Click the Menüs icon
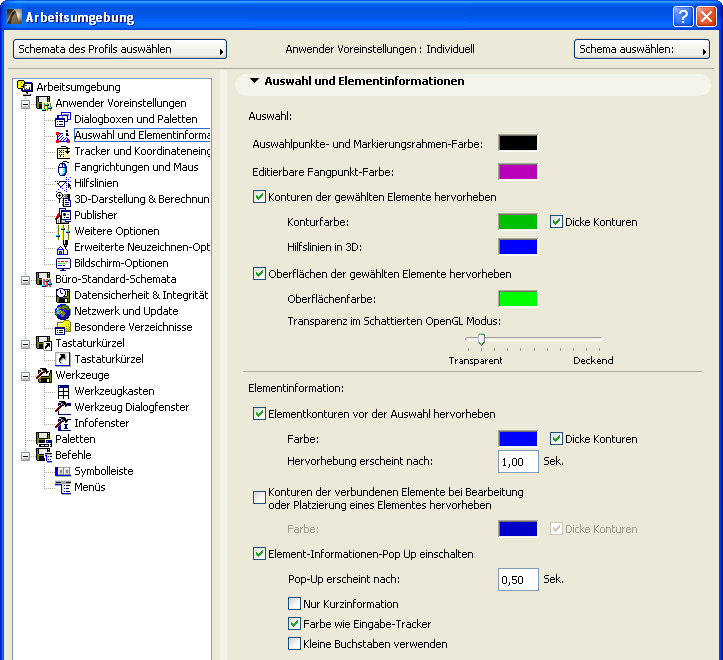 pos(63,488)
